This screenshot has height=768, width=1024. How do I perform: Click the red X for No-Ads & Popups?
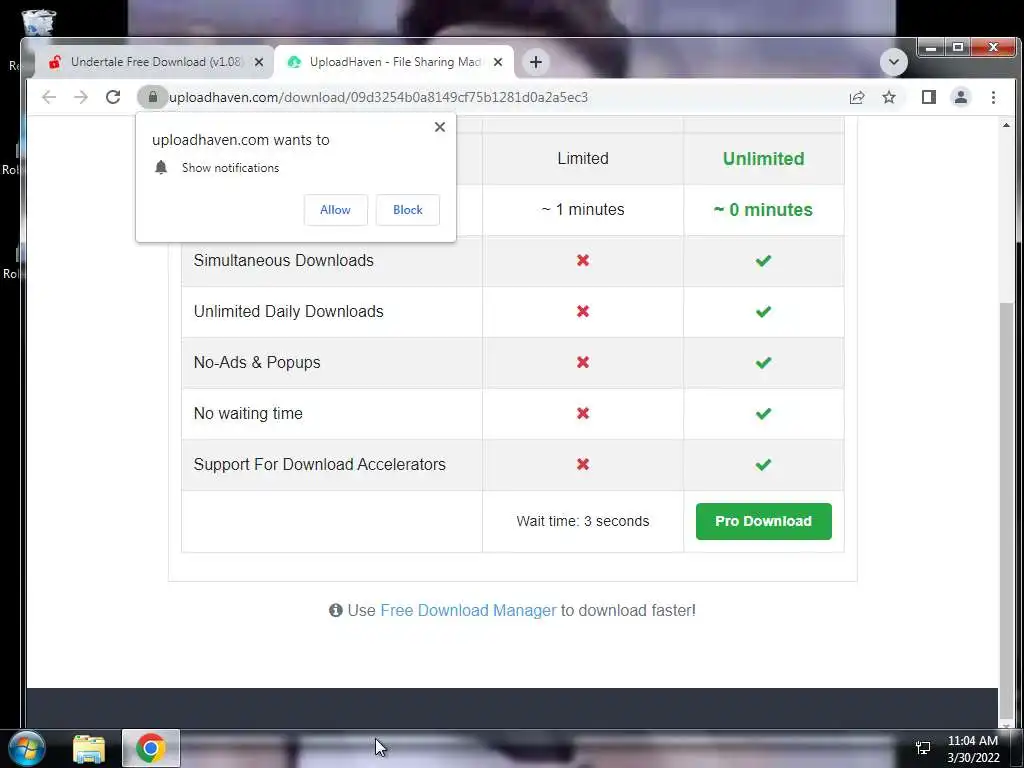(x=583, y=362)
